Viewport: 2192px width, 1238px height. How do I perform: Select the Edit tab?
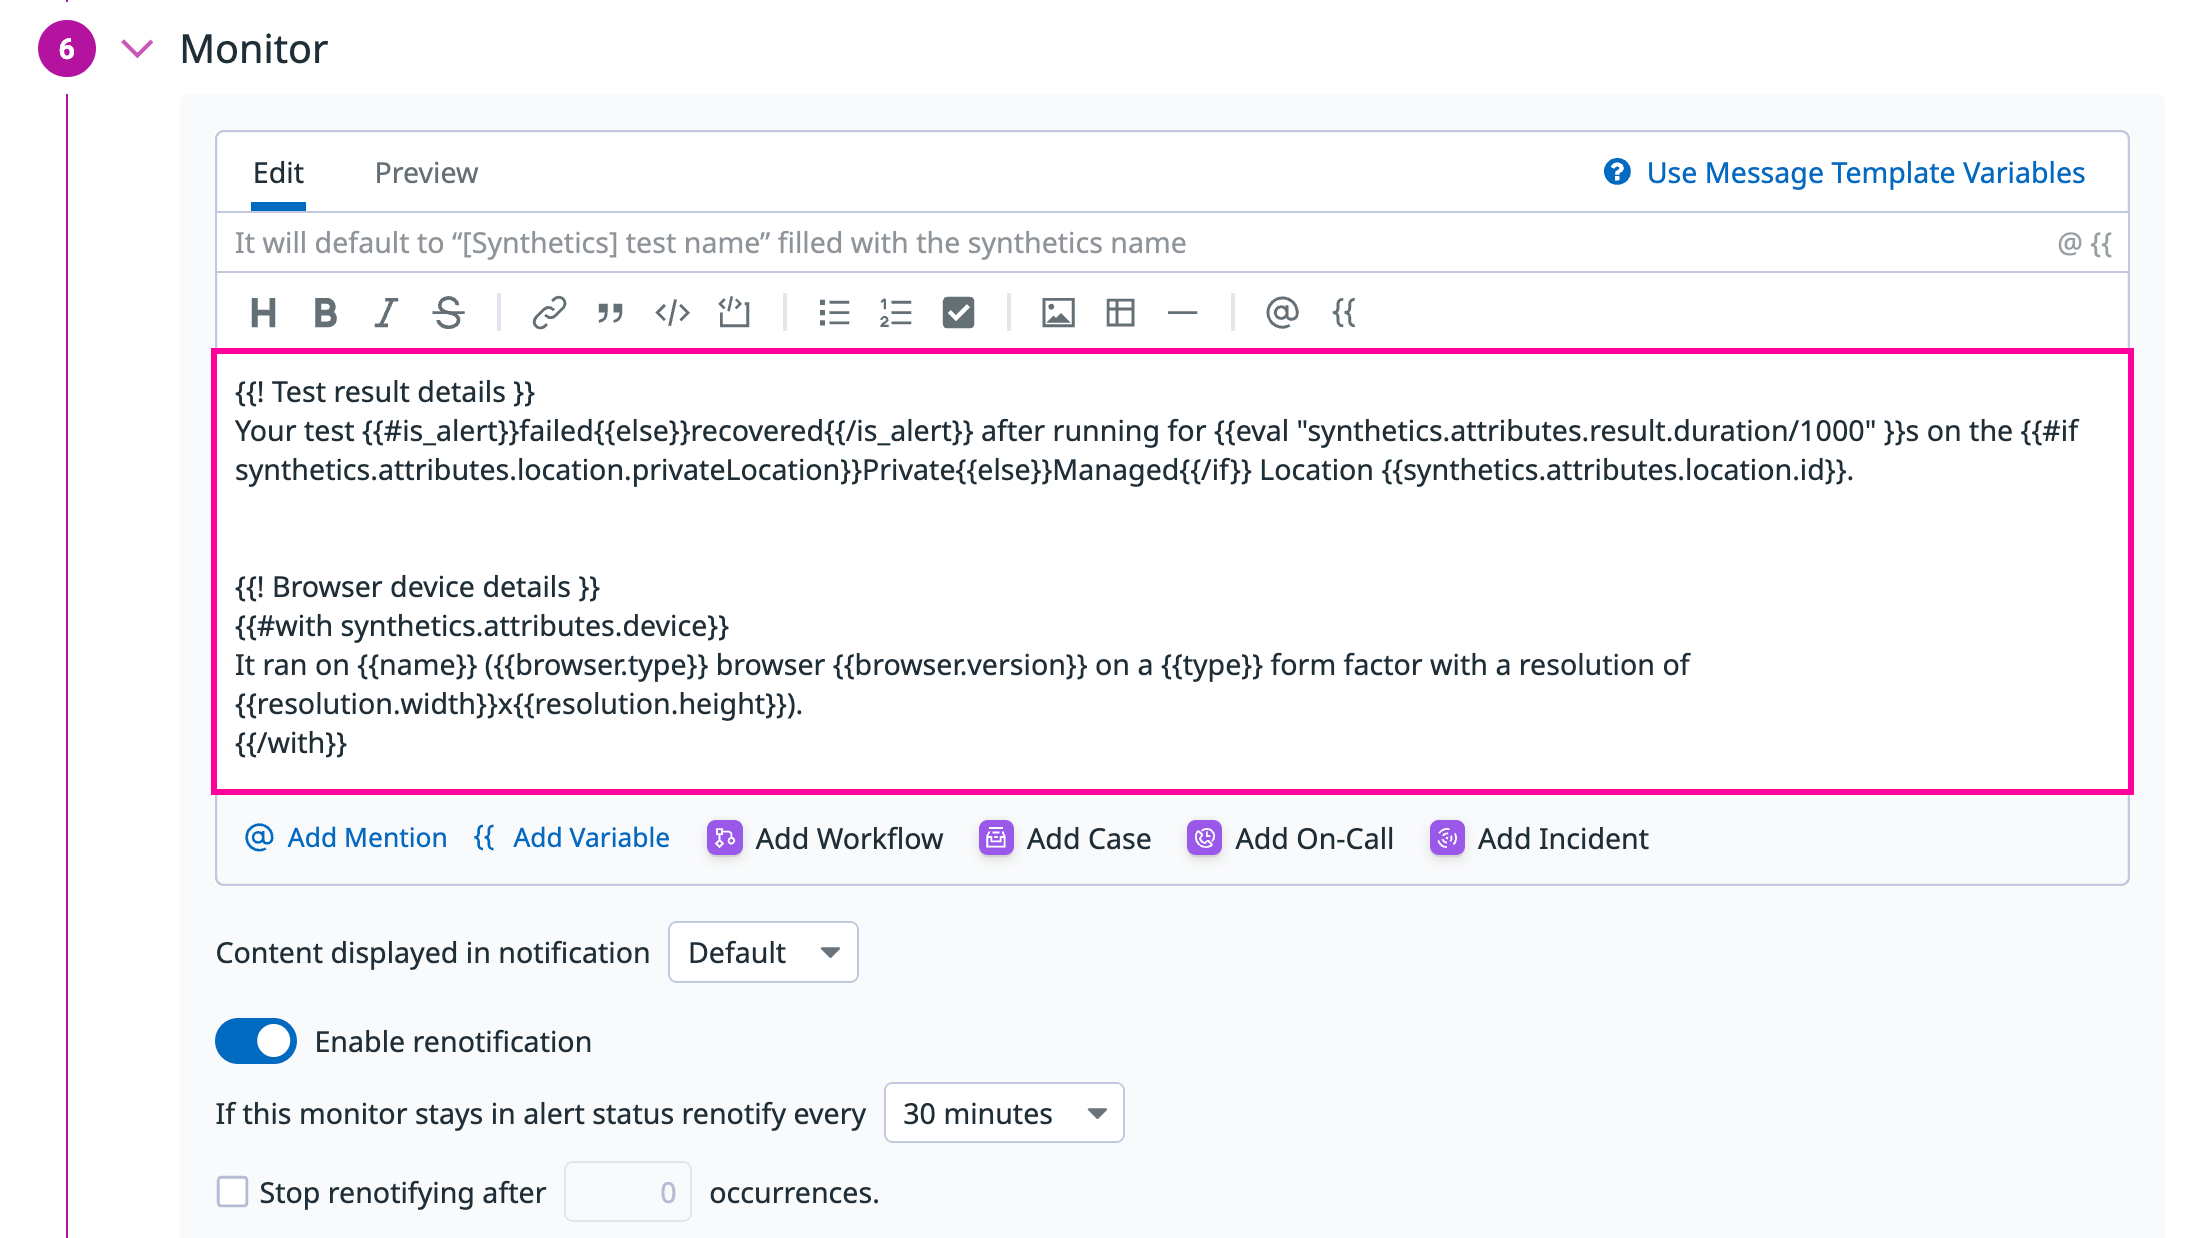(278, 173)
